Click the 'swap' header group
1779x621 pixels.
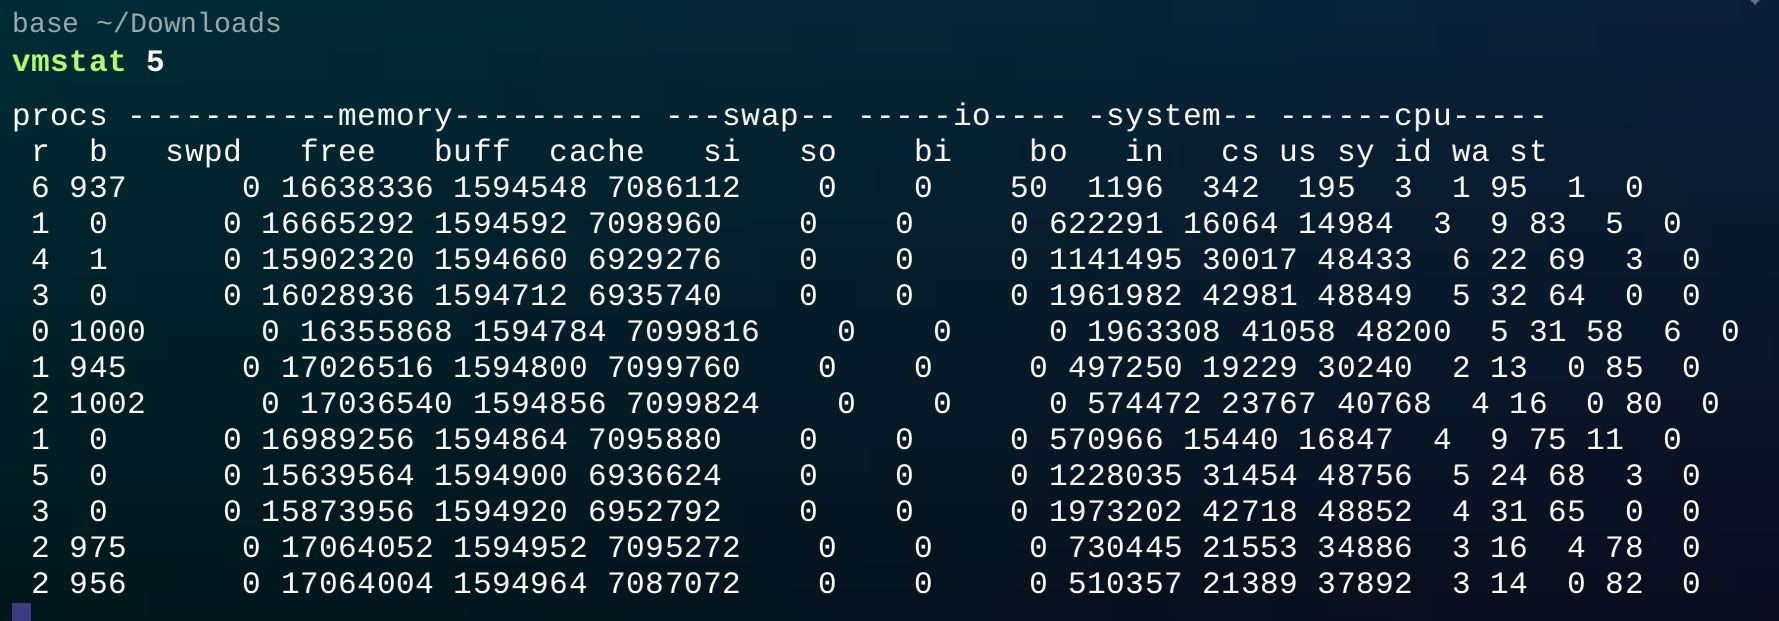click(x=760, y=116)
